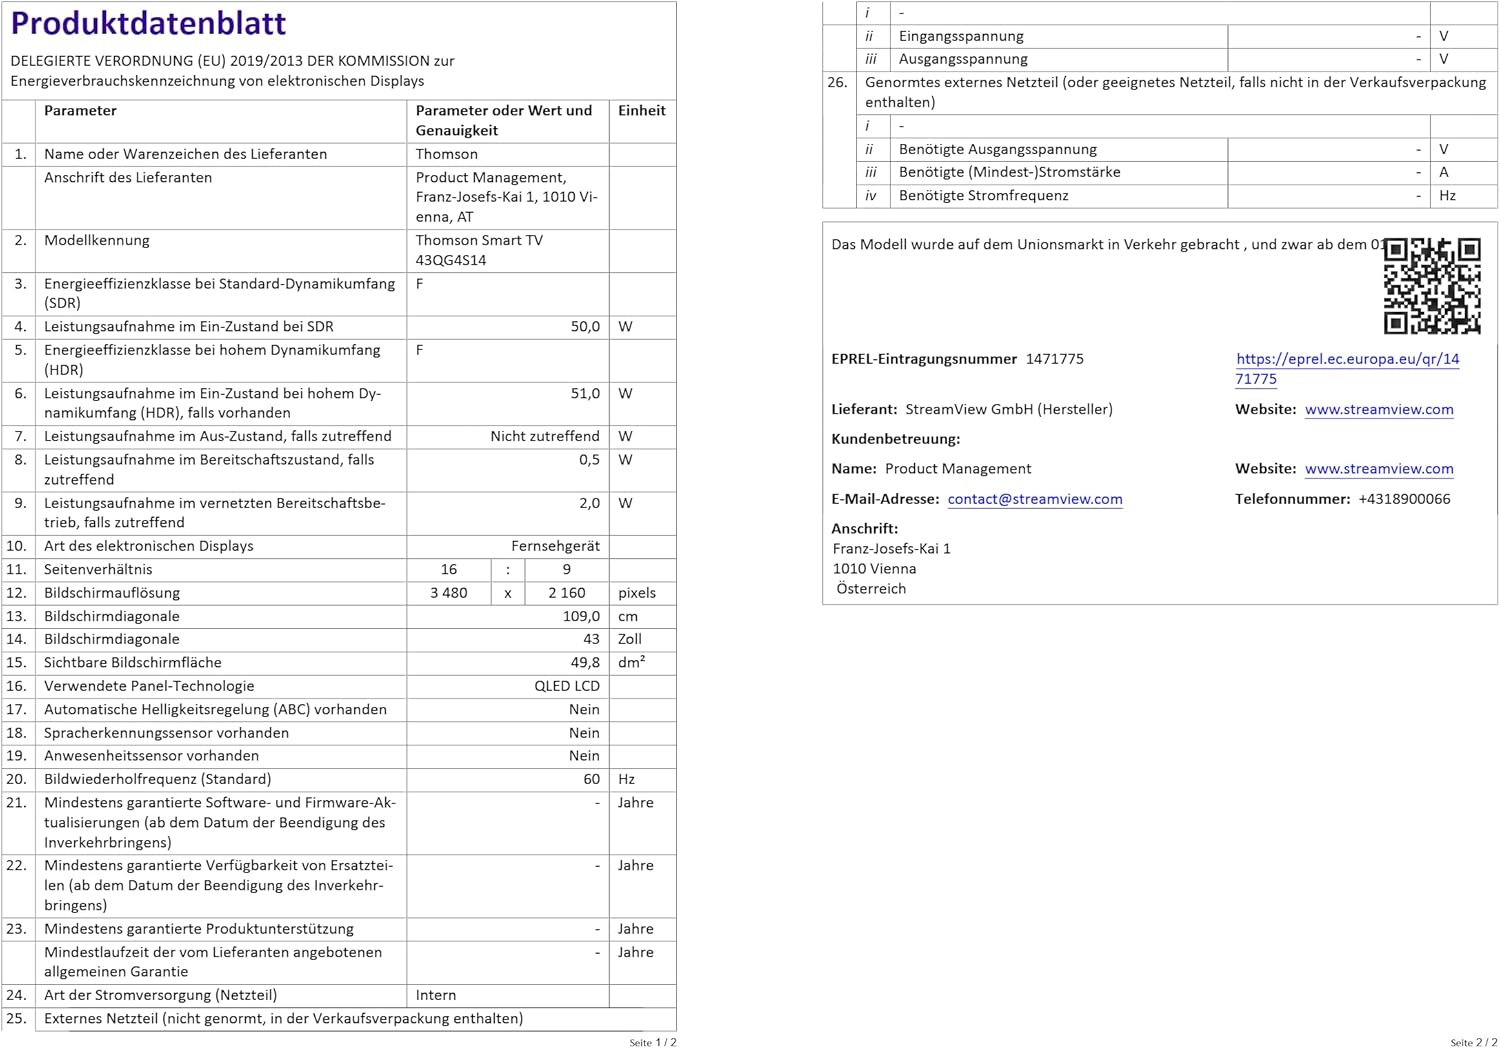Click the 'Intern' power supply type value

pos(436,995)
